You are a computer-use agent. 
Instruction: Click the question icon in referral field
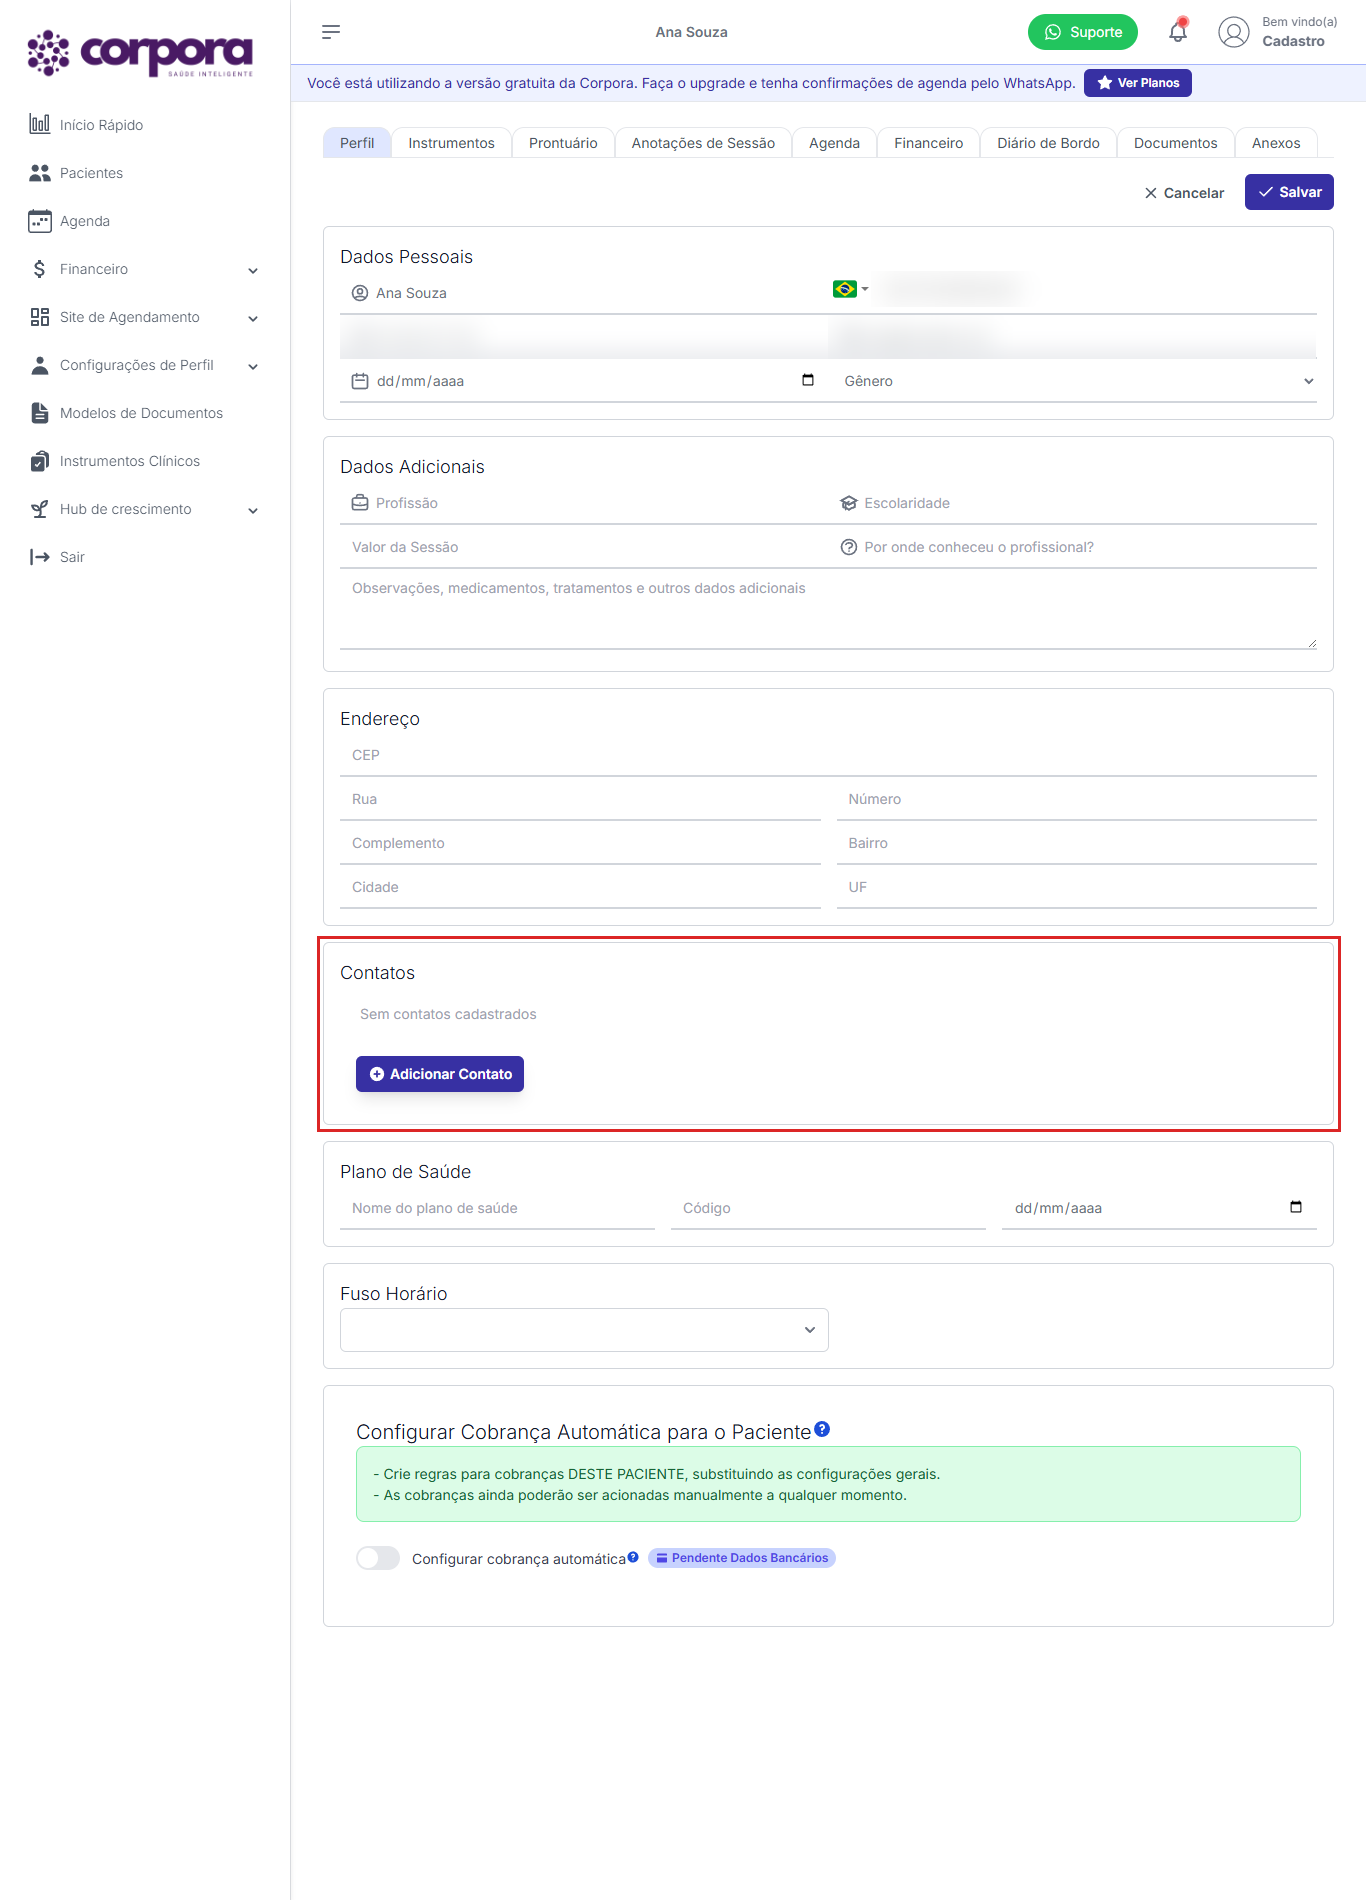pos(849,547)
